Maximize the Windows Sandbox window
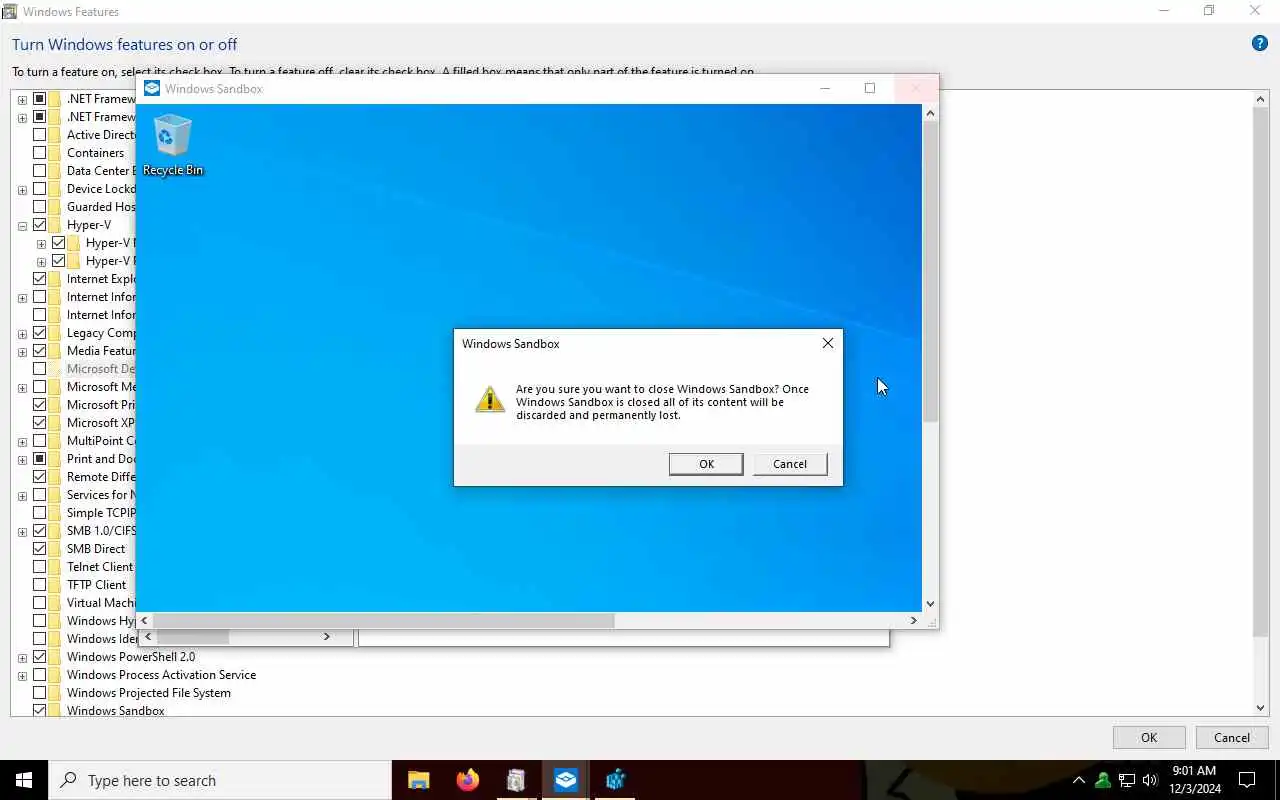The image size is (1280, 800). (x=870, y=88)
